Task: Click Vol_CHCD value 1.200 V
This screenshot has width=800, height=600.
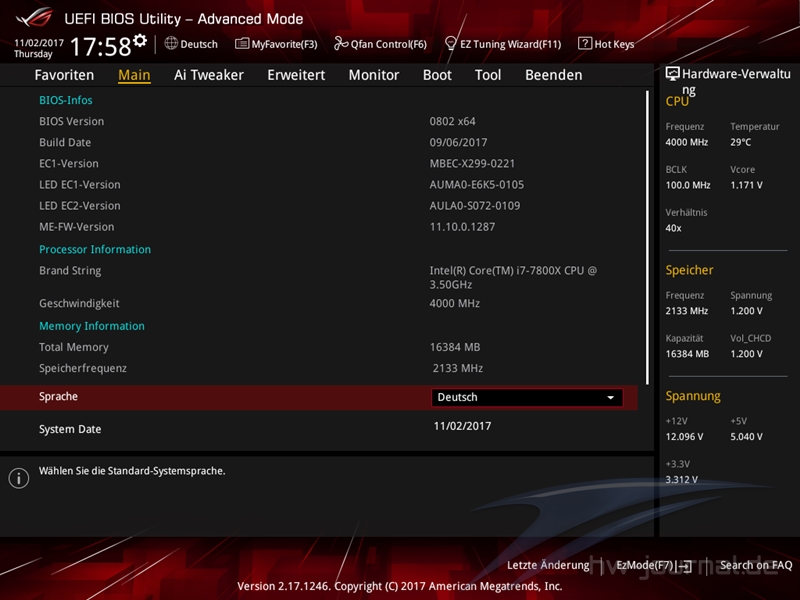Action: coord(746,354)
